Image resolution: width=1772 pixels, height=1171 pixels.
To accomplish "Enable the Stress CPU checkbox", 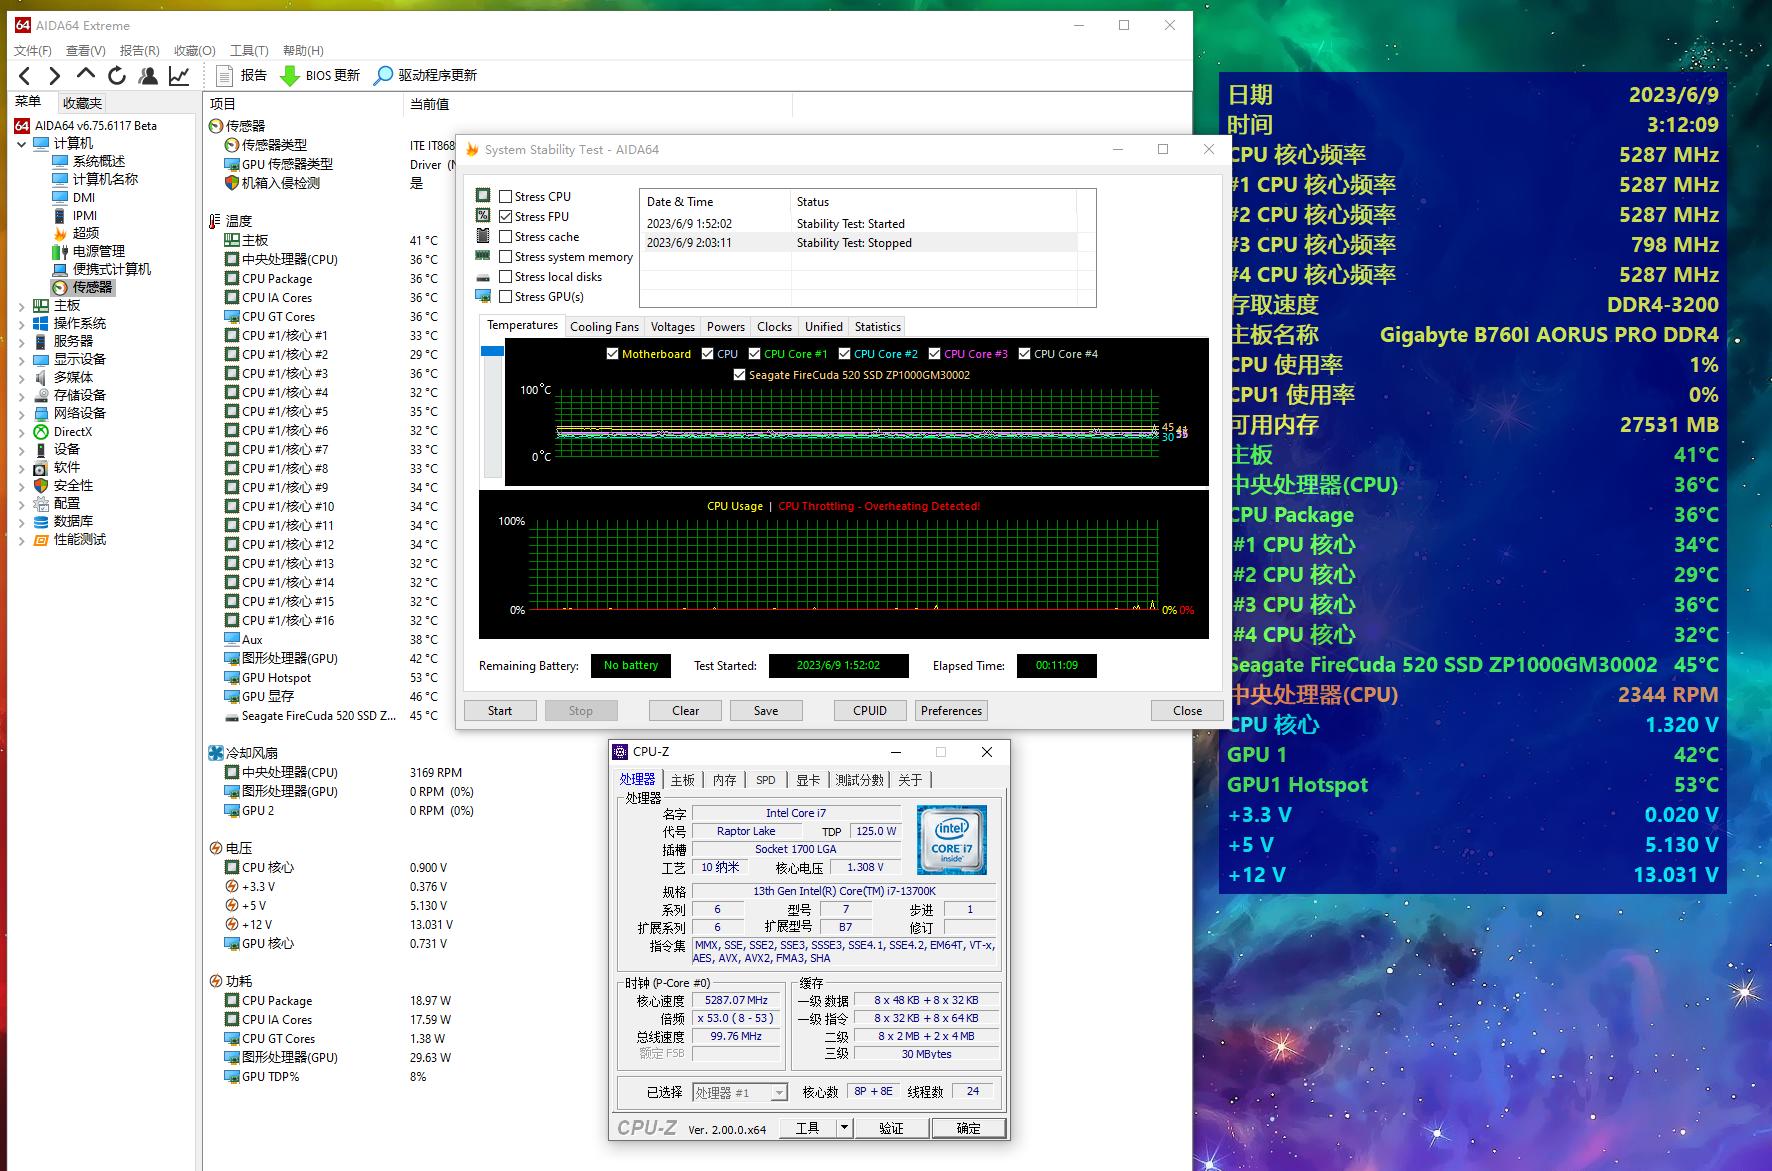I will 506,197.
